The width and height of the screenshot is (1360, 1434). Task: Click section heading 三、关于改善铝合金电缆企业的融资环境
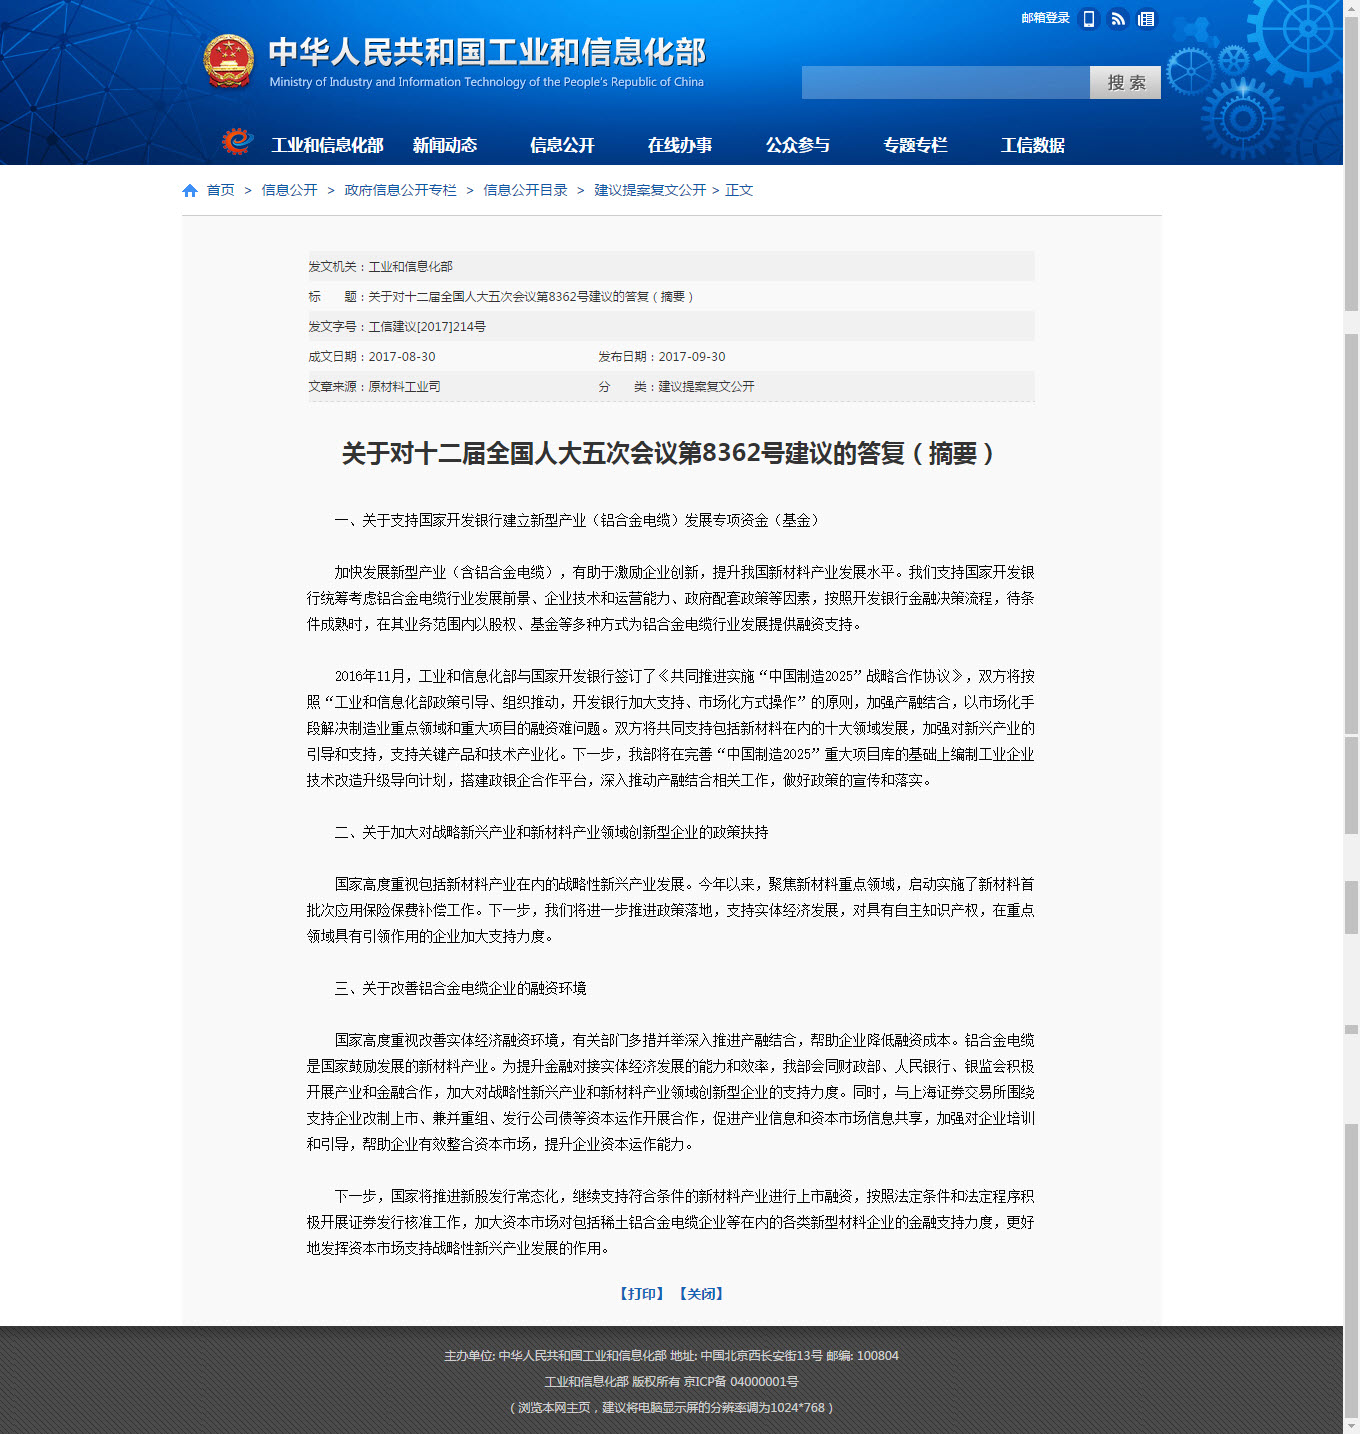460,989
